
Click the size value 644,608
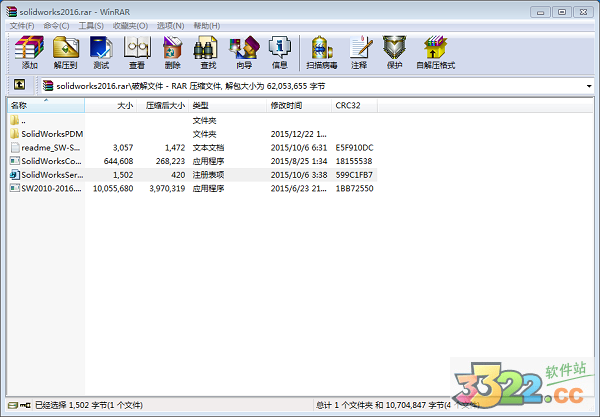pyautogui.click(x=118, y=161)
